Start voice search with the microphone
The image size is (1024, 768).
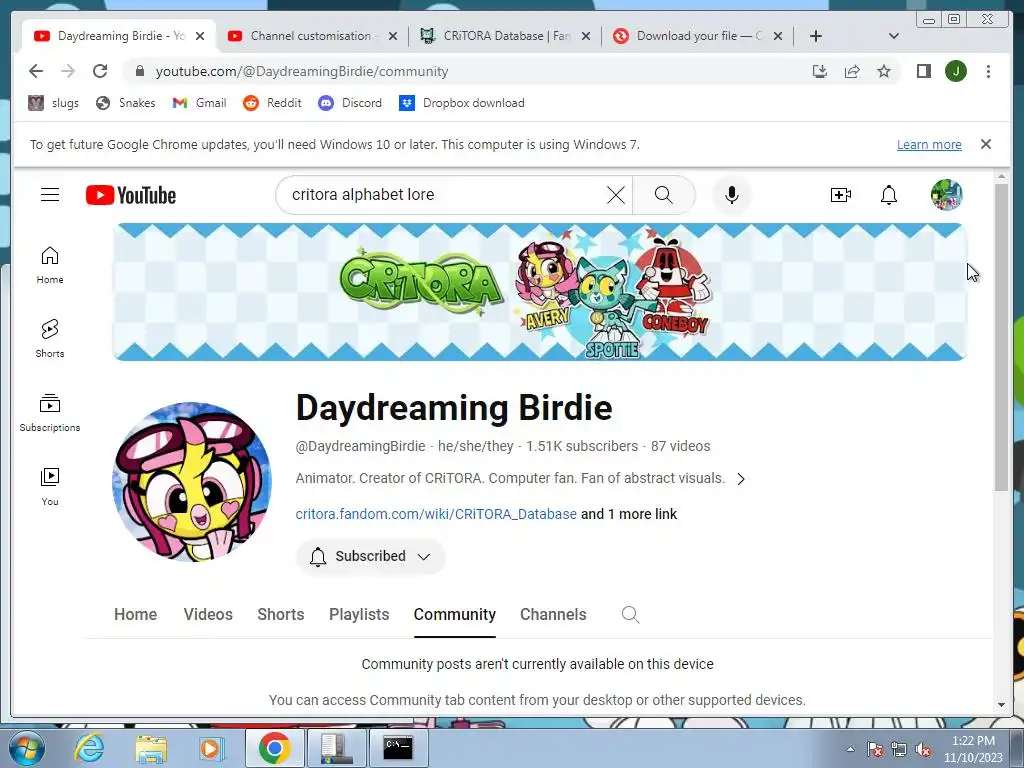point(731,195)
